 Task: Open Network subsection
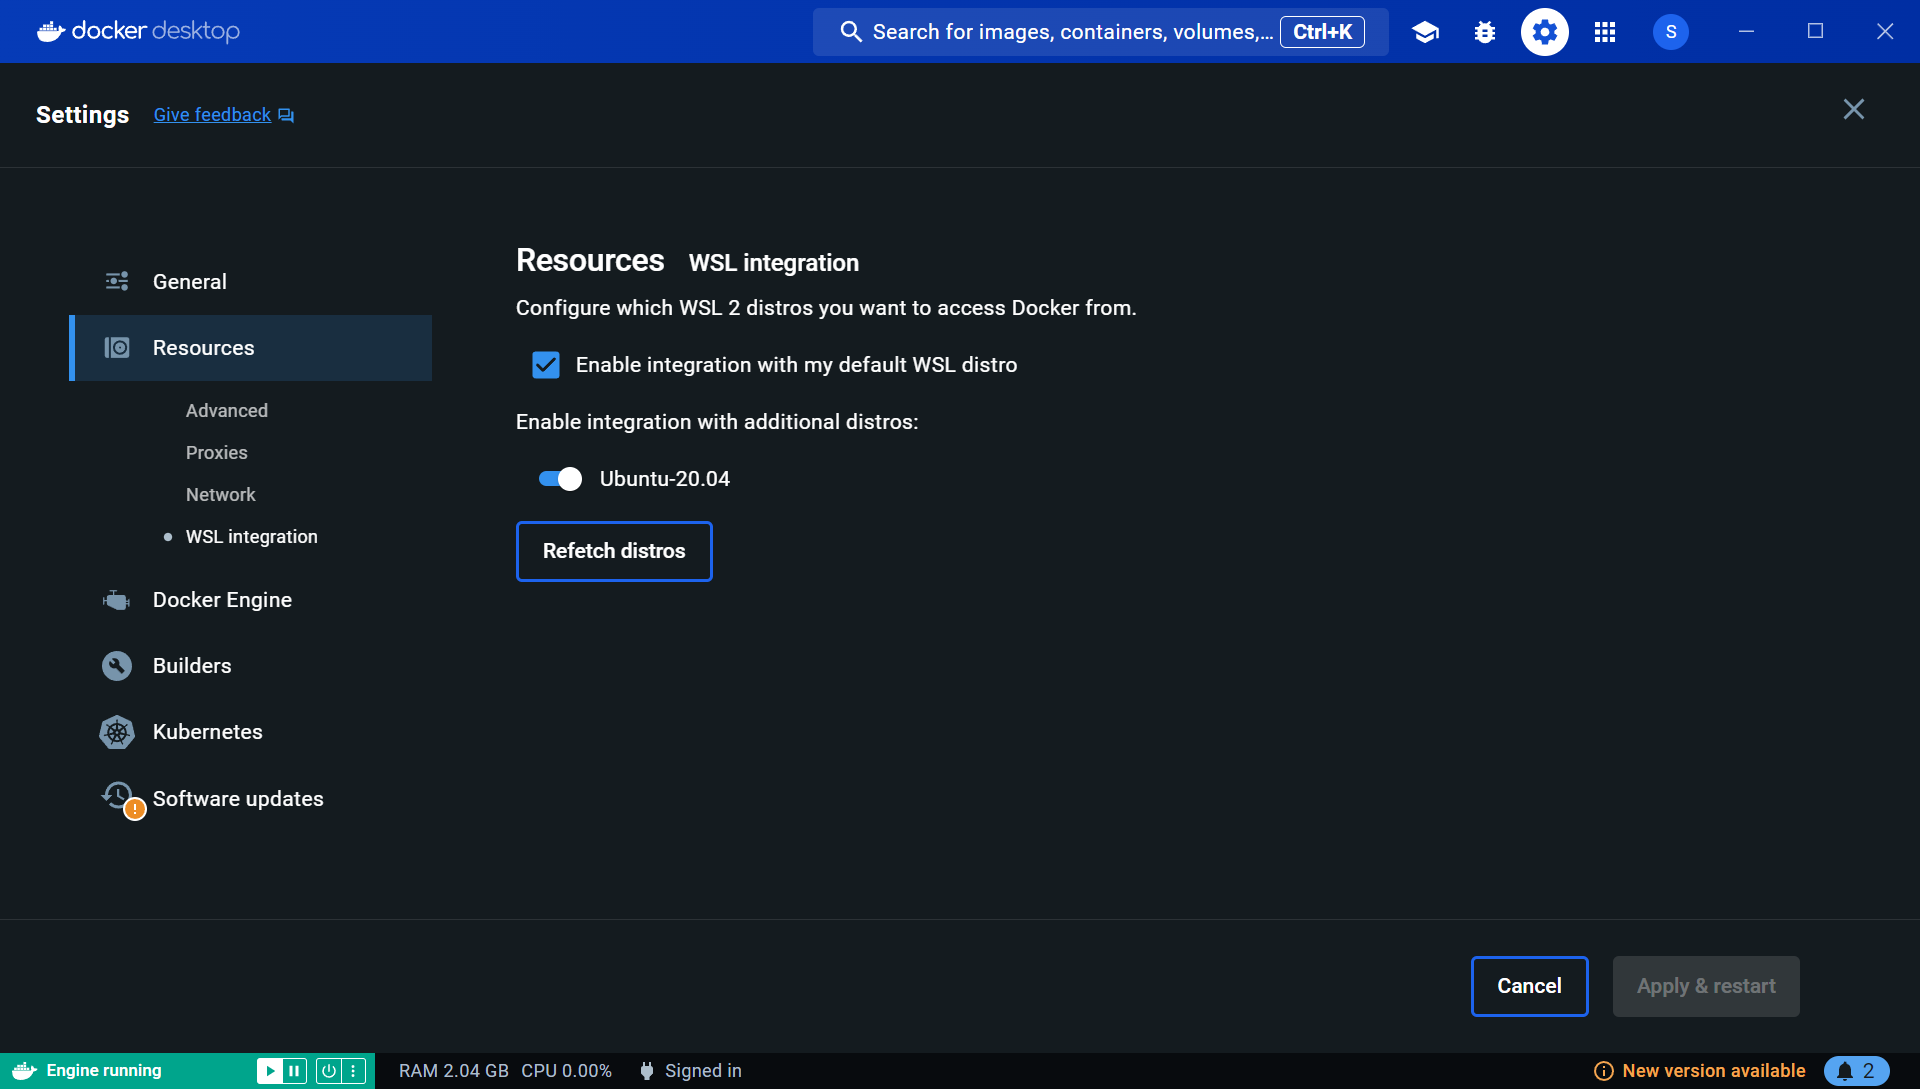[x=221, y=495]
